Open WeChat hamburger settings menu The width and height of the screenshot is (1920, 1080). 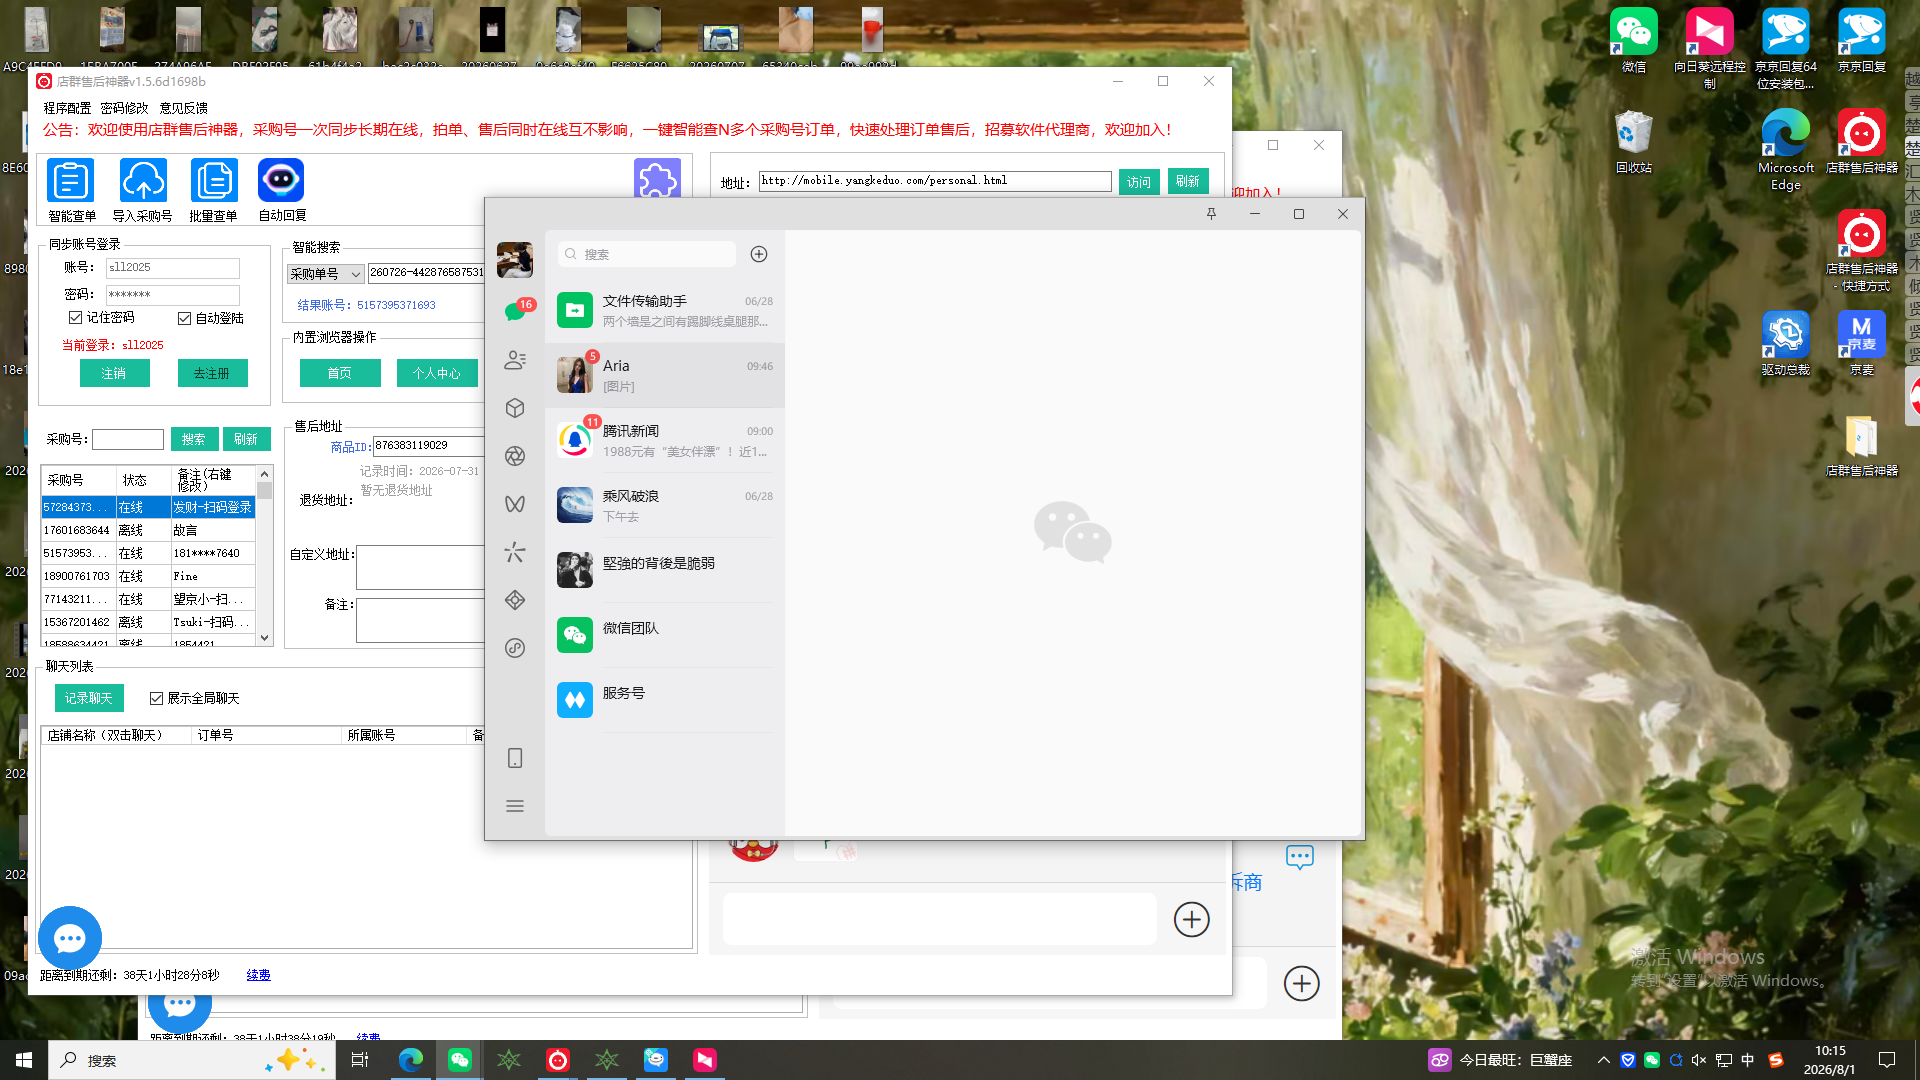(515, 806)
